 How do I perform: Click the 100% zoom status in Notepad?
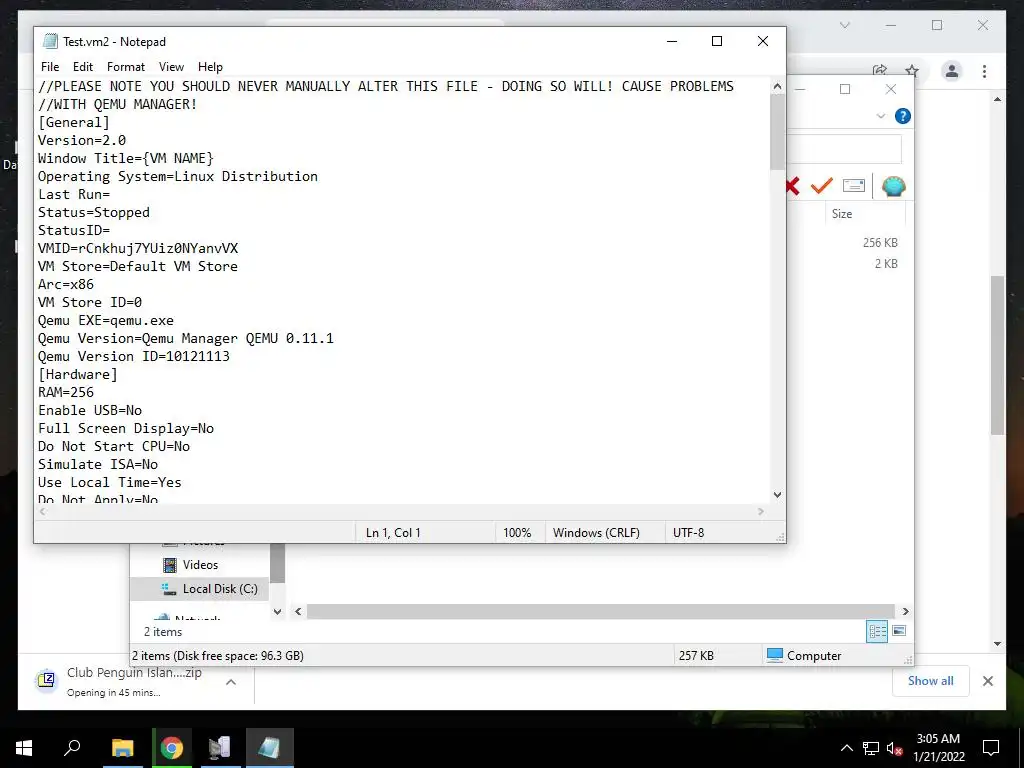pos(517,532)
